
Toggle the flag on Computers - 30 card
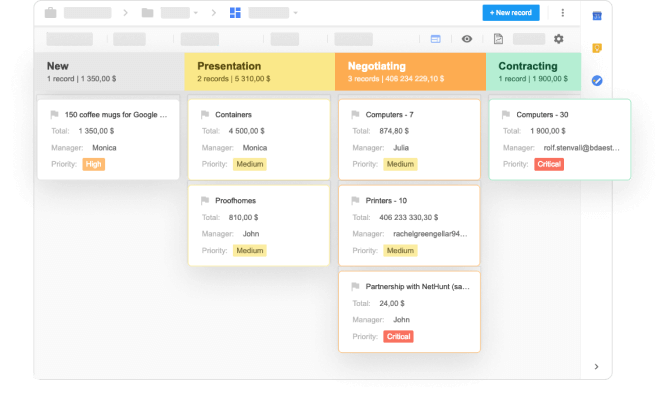(505, 115)
